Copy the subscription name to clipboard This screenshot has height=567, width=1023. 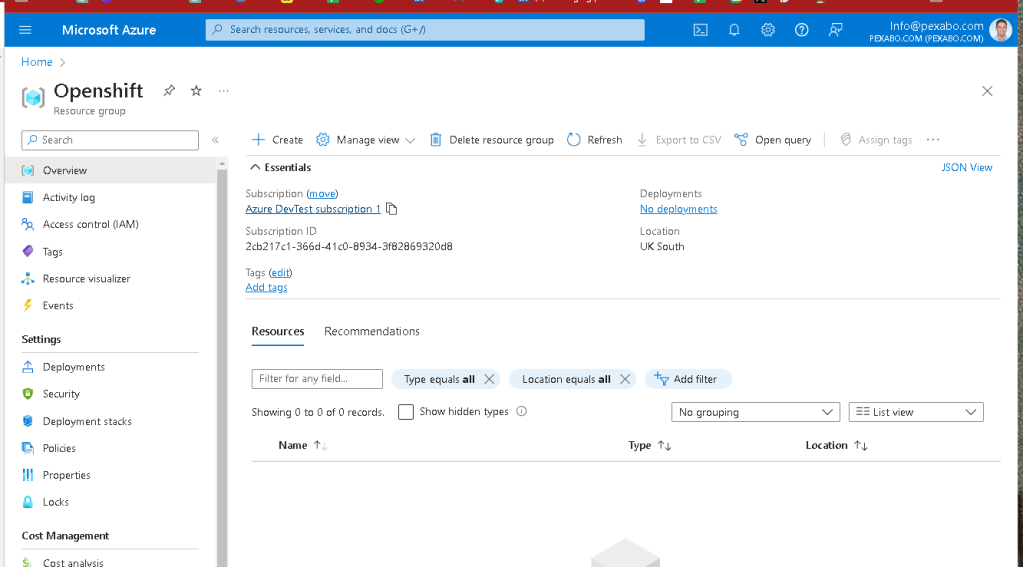tap(391, 209)
